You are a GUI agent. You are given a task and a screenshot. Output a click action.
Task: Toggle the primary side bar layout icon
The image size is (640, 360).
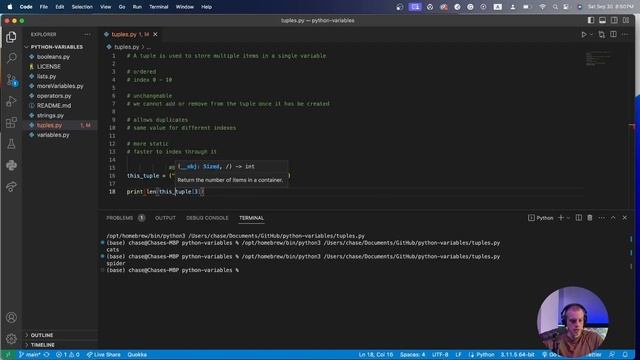591,20
